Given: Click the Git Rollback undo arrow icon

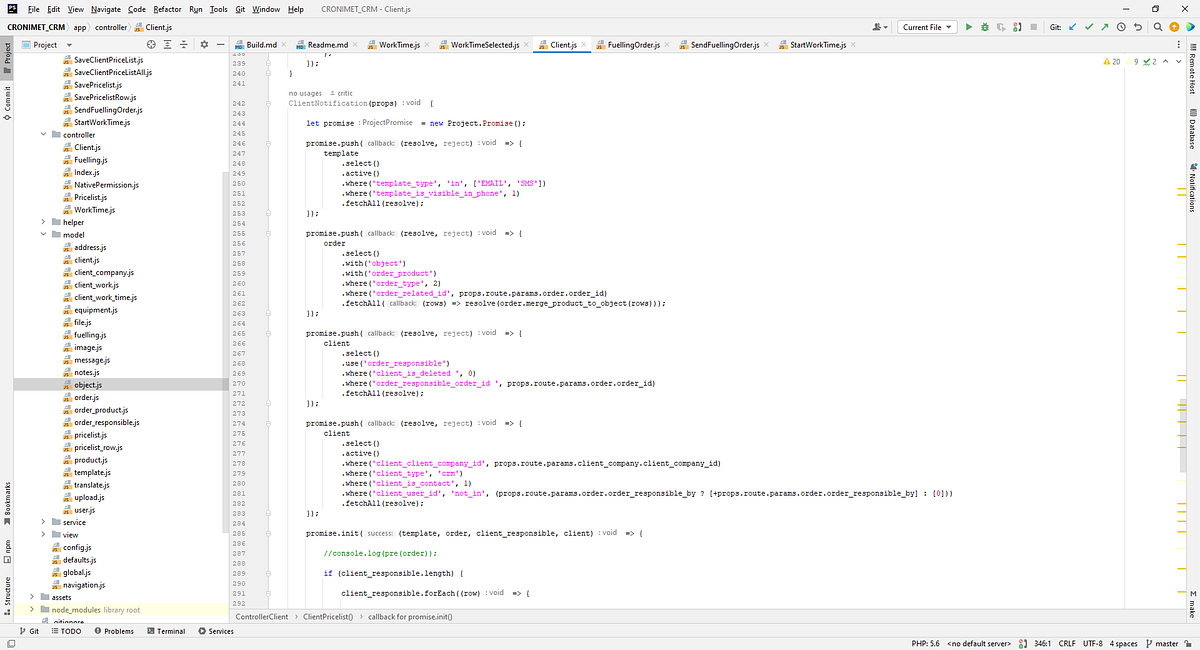Looking at the screenshot, I should point(1138,27).
